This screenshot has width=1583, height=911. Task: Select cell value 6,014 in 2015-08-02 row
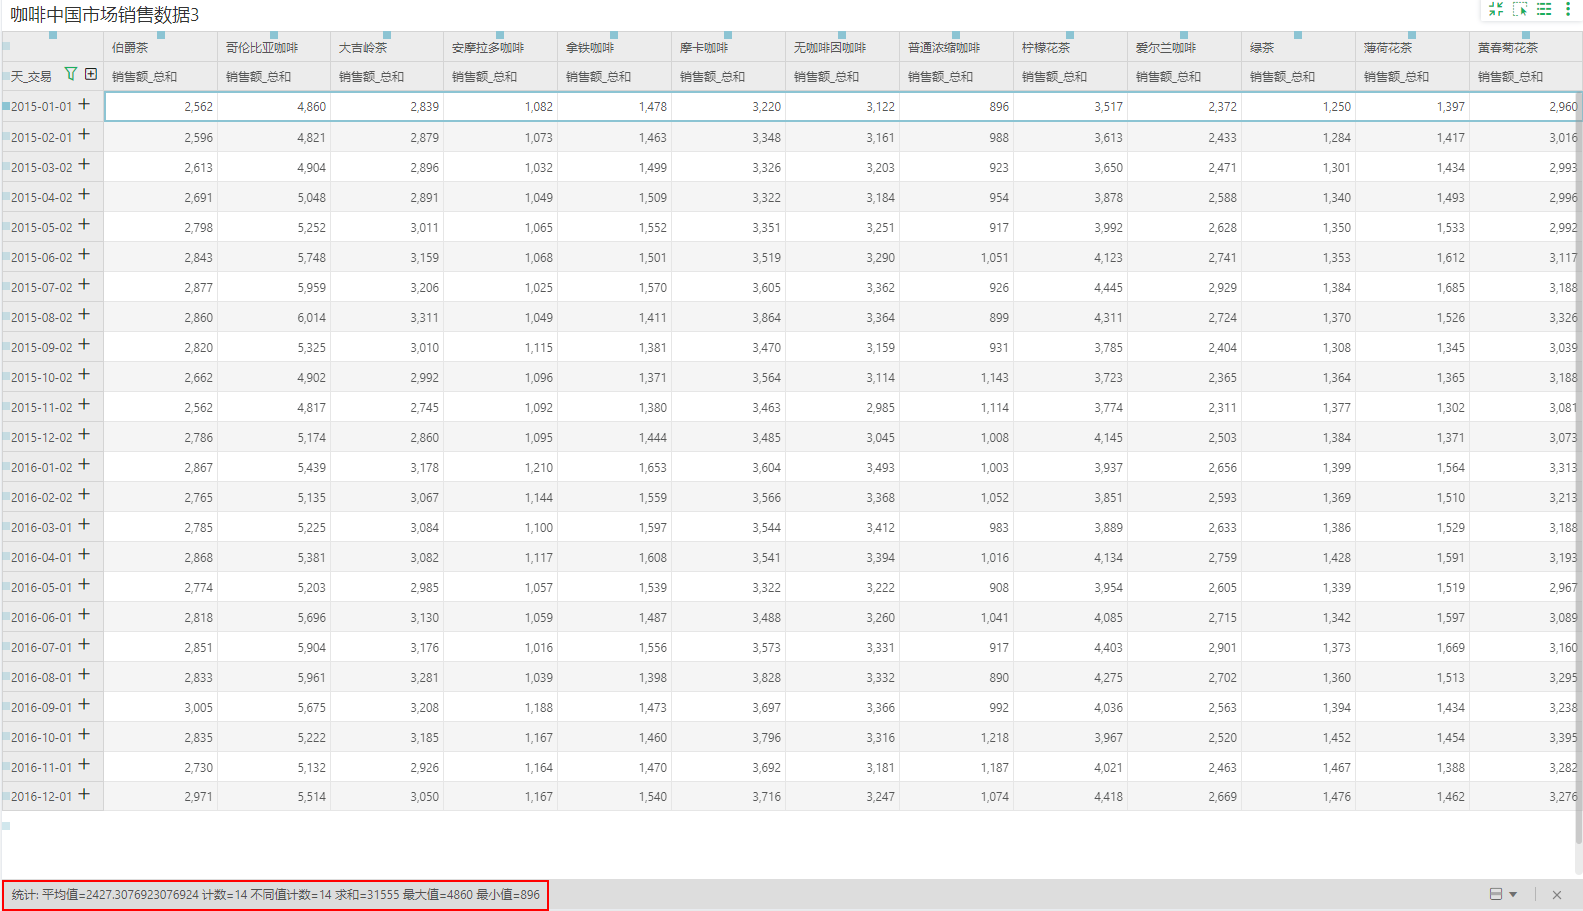pos(311,318)
